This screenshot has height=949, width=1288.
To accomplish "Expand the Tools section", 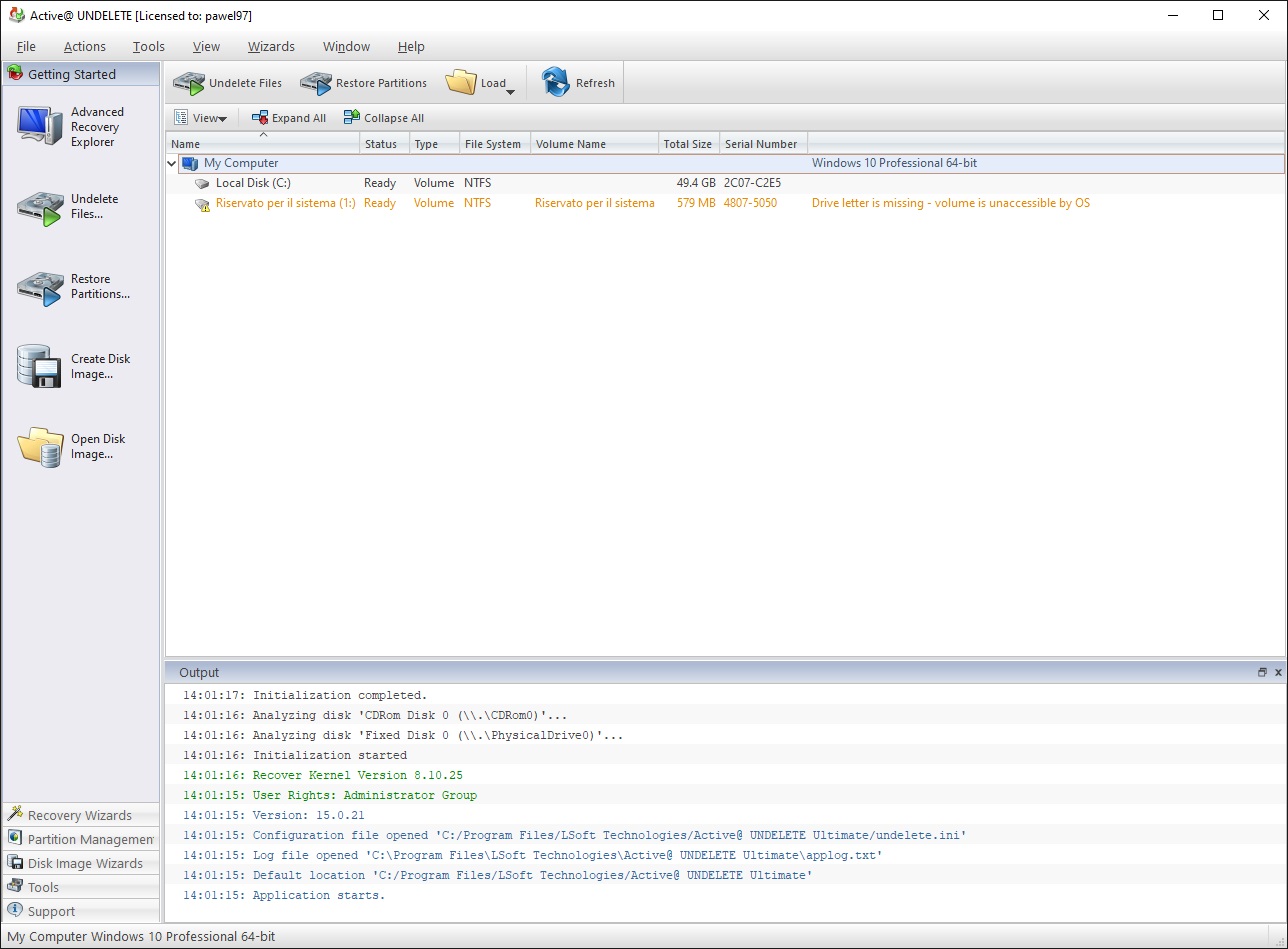I will pyautogui.click(x=80, y=887).
